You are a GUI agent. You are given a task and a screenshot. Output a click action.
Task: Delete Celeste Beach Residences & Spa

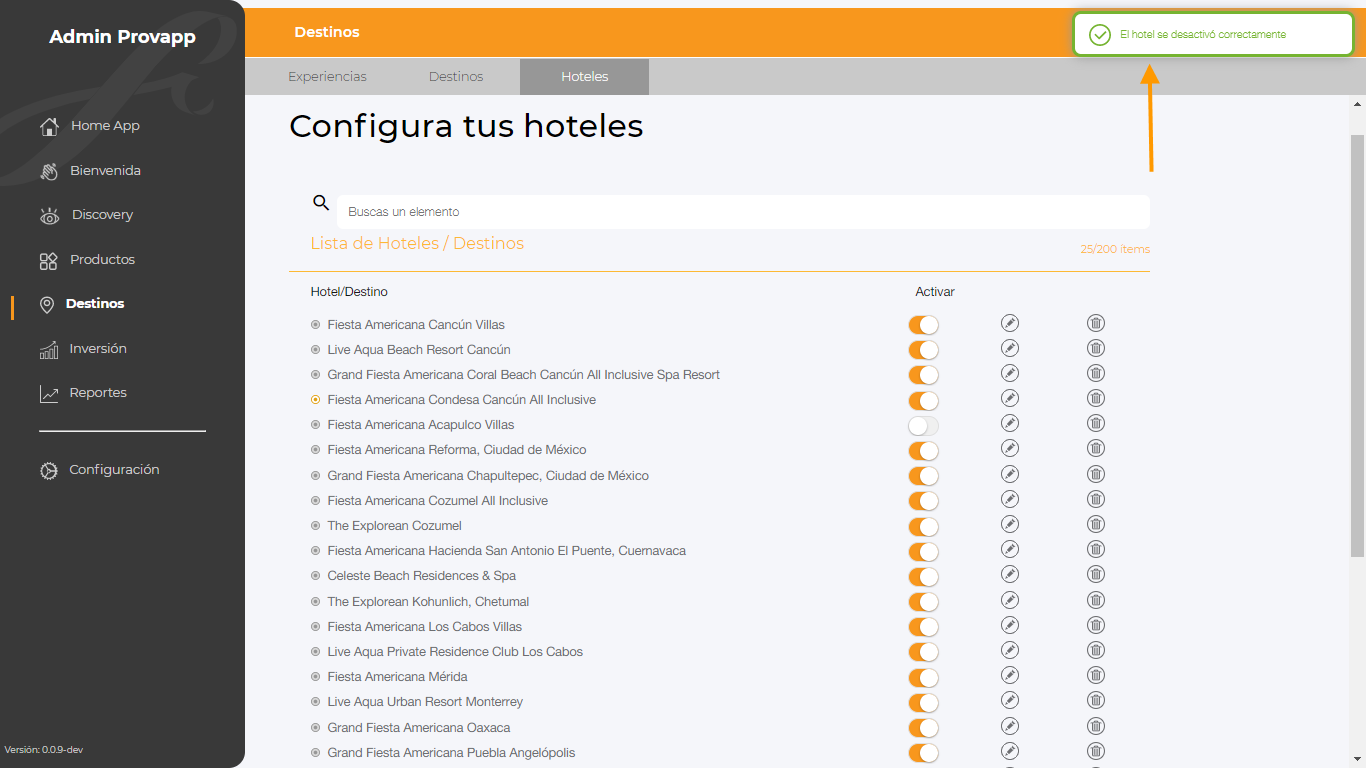1096,574
